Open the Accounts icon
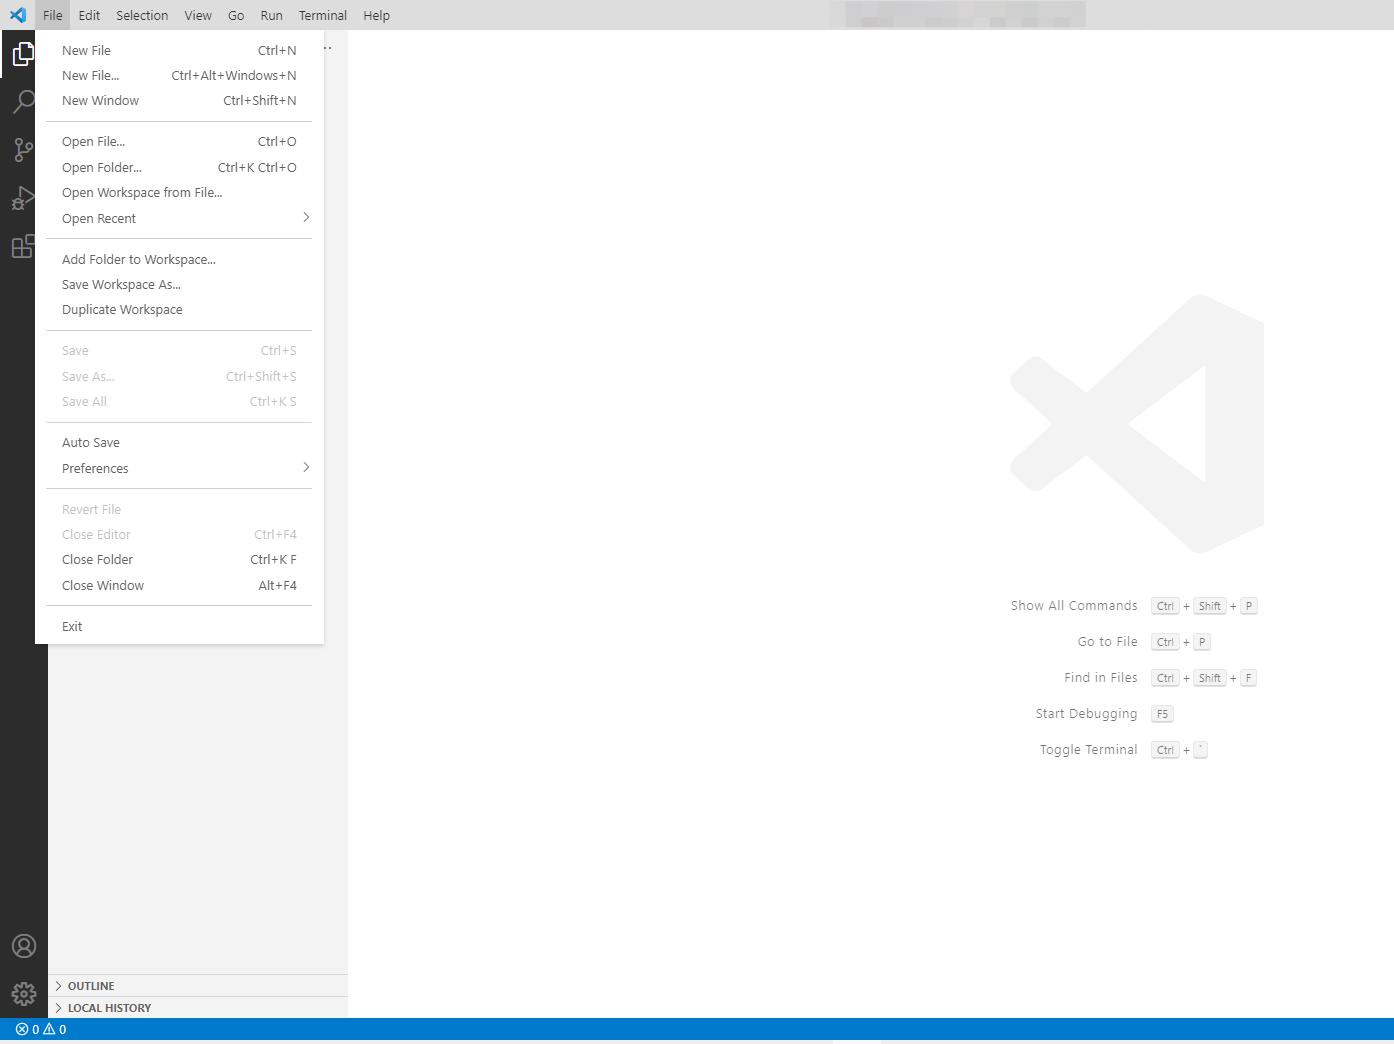This screenshot has height=1044, width=1394. pyautogui.click(x=24, y=946)
